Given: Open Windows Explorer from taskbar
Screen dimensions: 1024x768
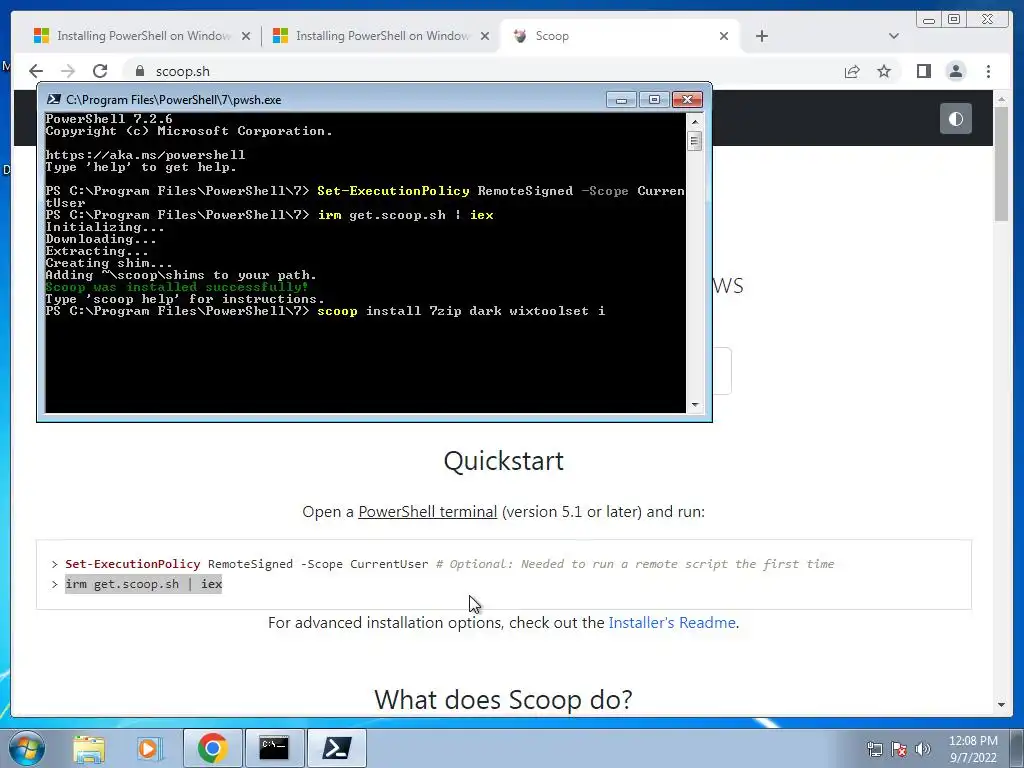Looking at the screenshot, I should 89,749.
